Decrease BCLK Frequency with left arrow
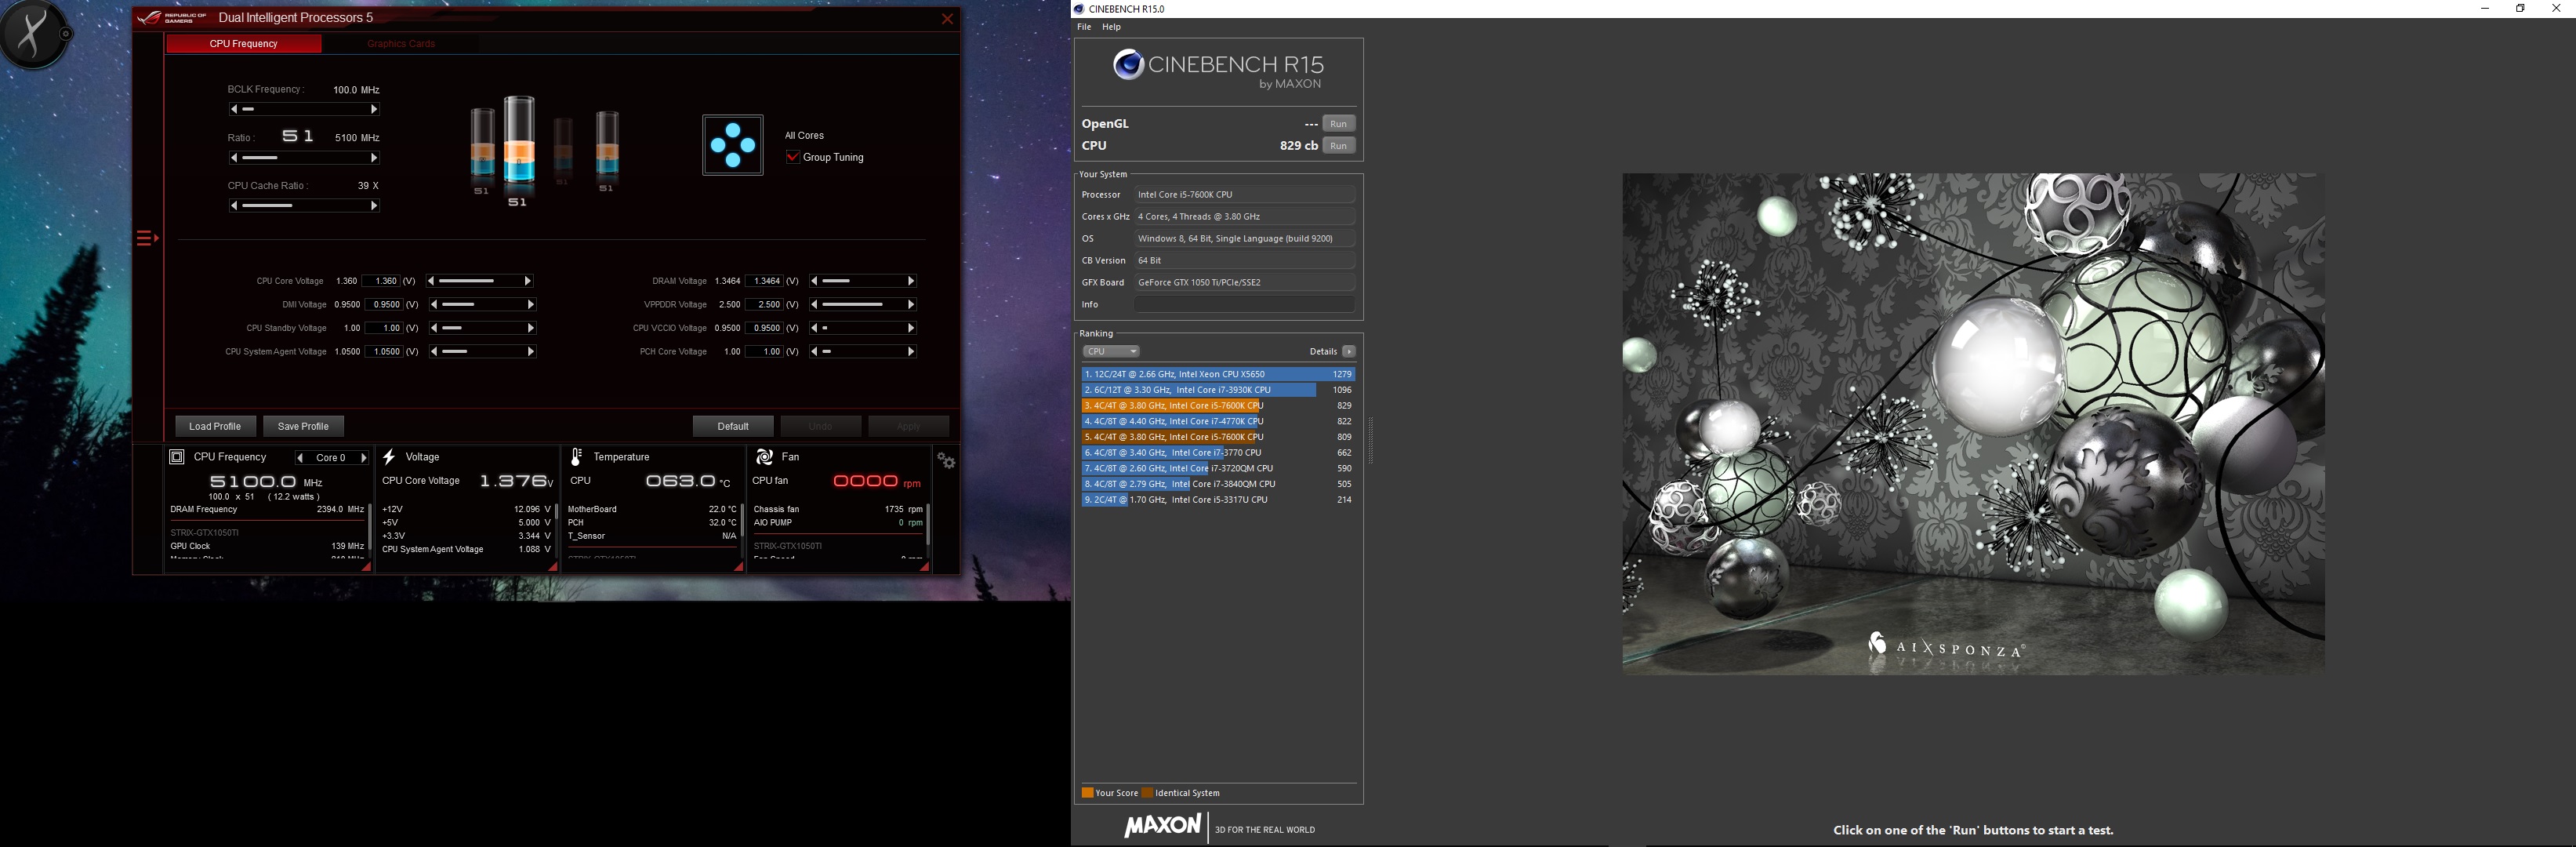Screen dimensions: 2576x847 (234, 109)
